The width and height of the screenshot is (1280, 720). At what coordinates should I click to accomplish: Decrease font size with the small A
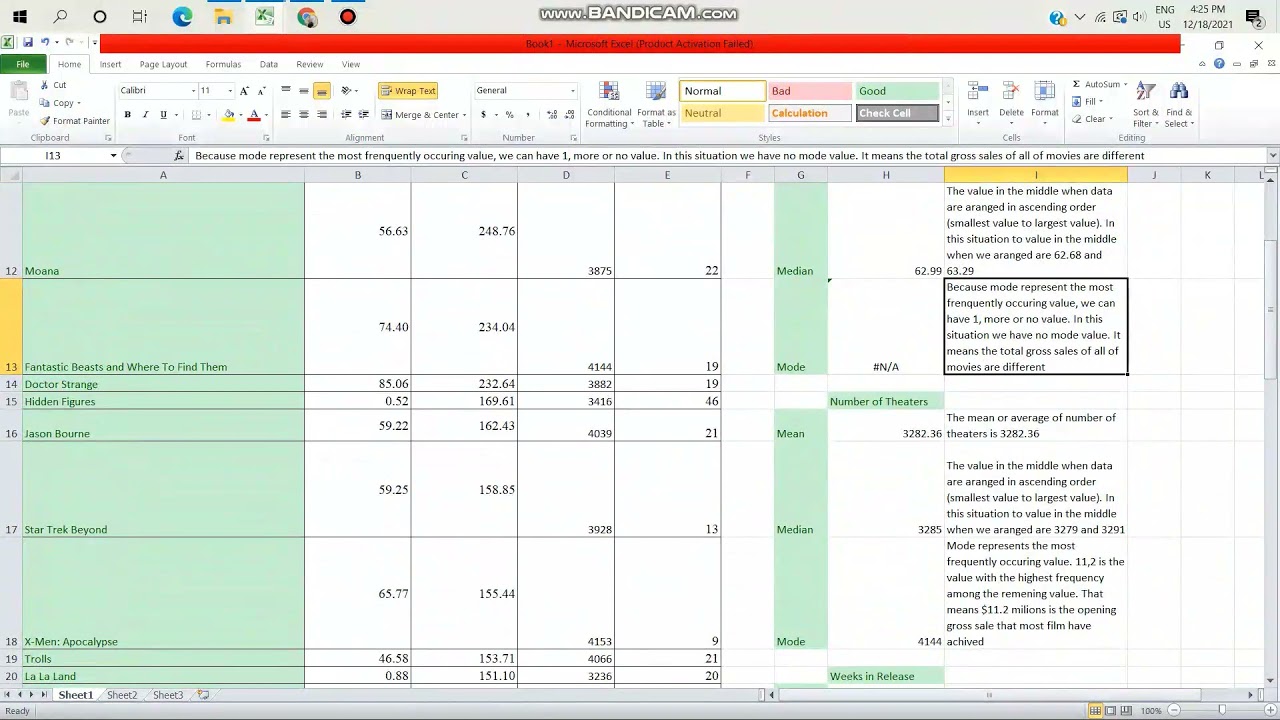pos(261,90)
